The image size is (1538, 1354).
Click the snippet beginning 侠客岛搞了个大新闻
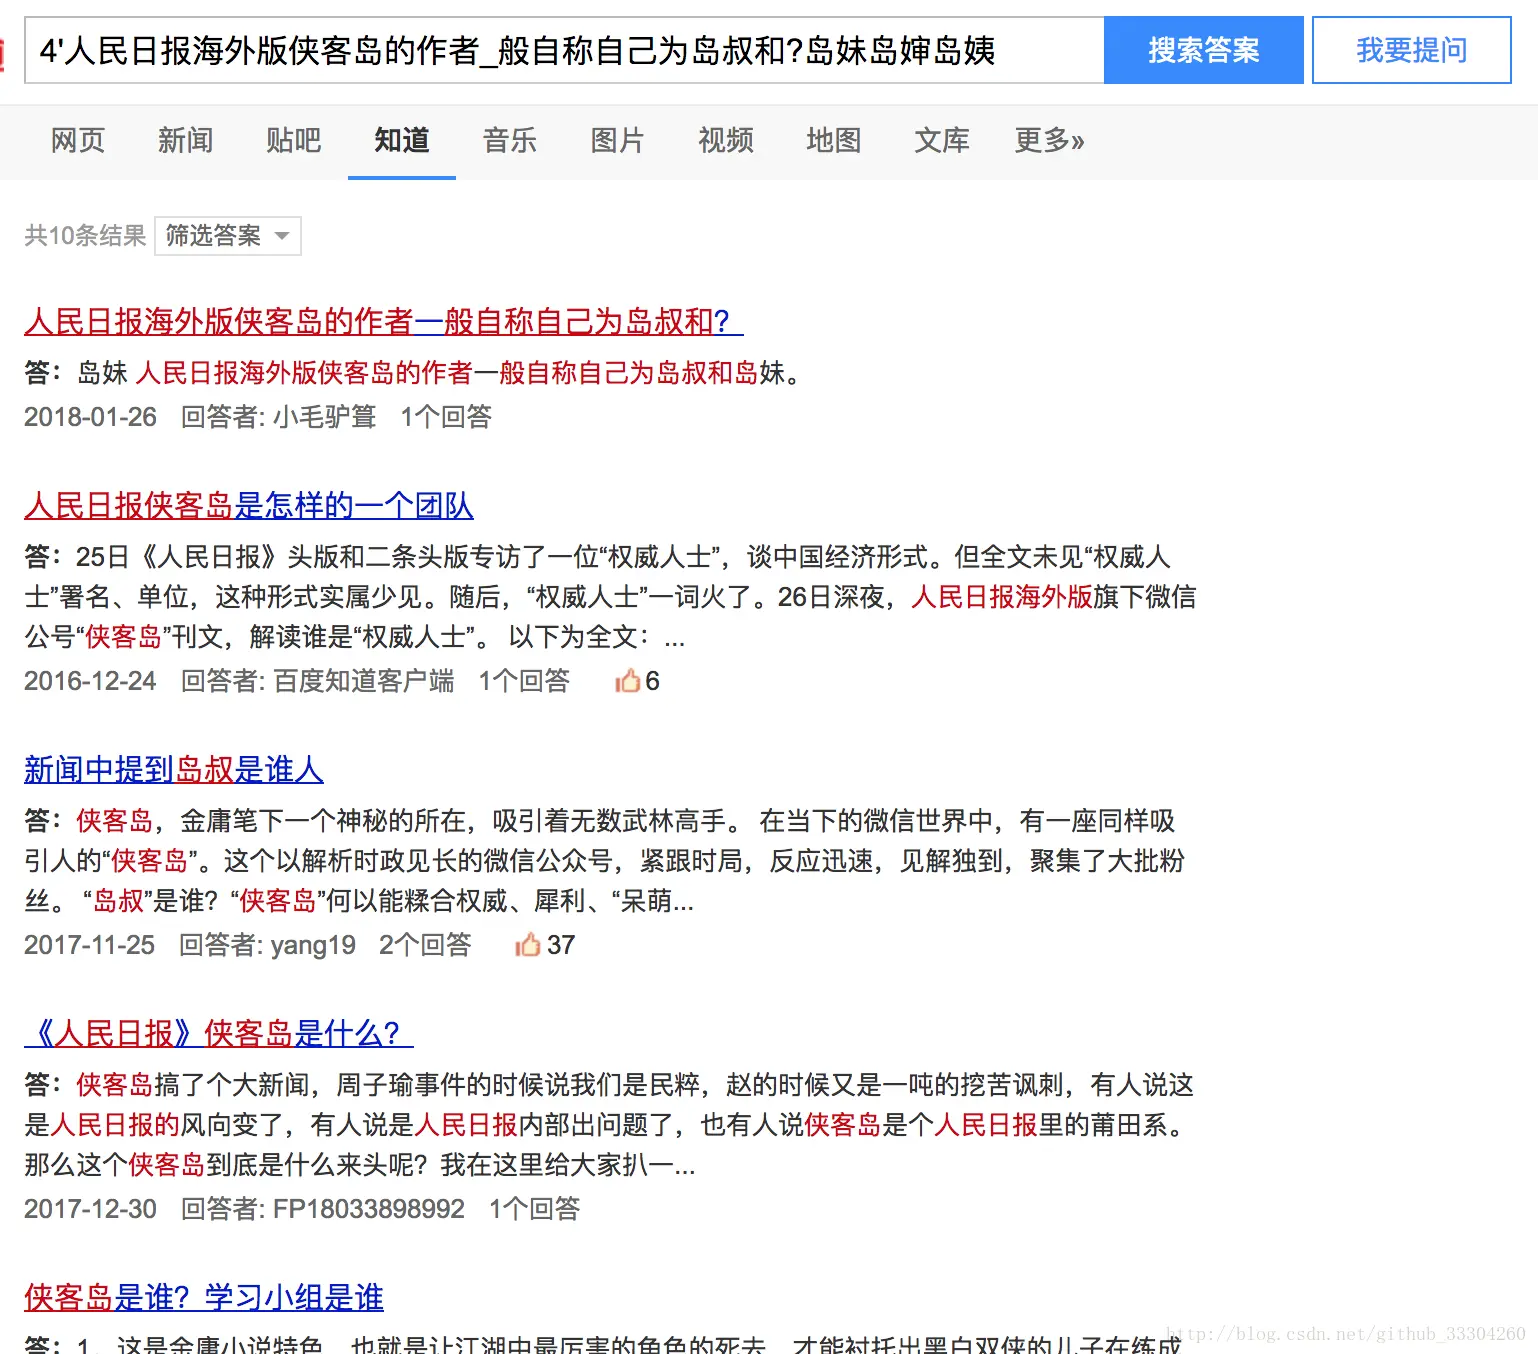(610, 1125)
